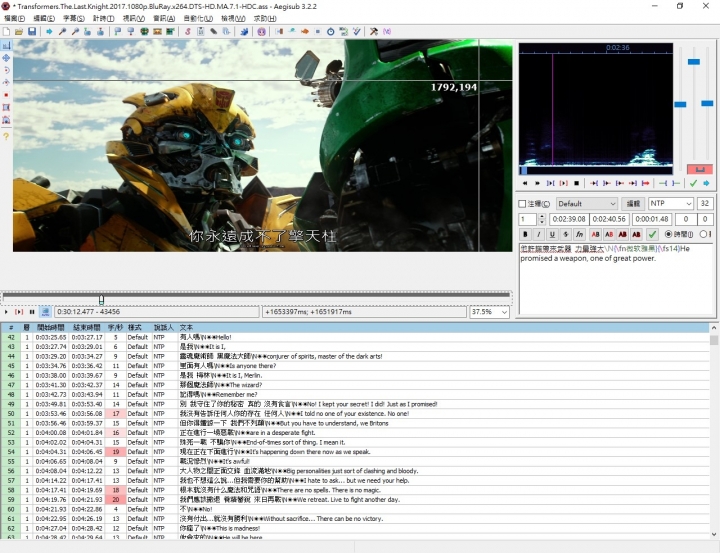This screenshot has width=720, height=553.
Task: Play the current line on video
Action: (19, 312)
